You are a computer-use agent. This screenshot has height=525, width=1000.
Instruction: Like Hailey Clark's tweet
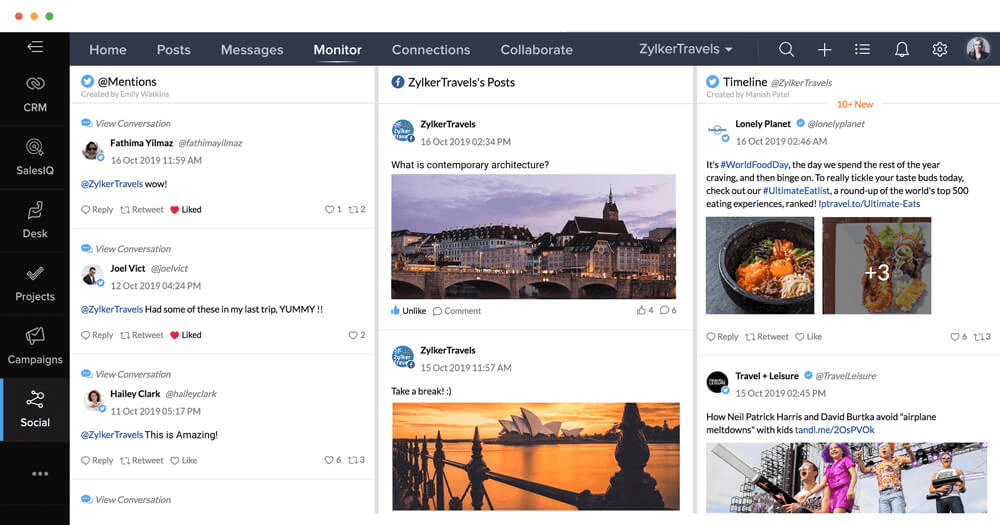tap(184, 460)
